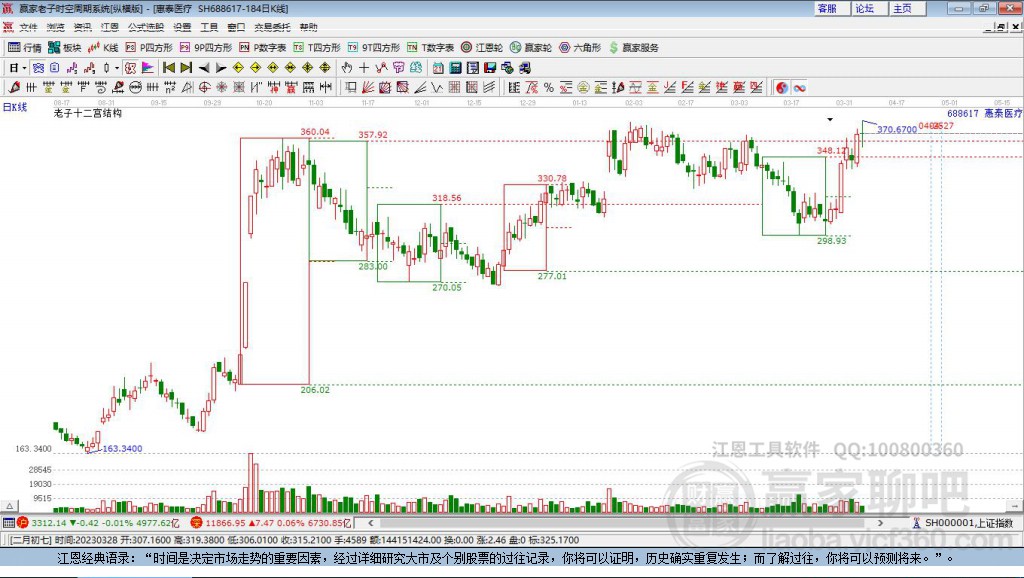
Task: Click the 206.02 low price label
Action: (315, 390)
